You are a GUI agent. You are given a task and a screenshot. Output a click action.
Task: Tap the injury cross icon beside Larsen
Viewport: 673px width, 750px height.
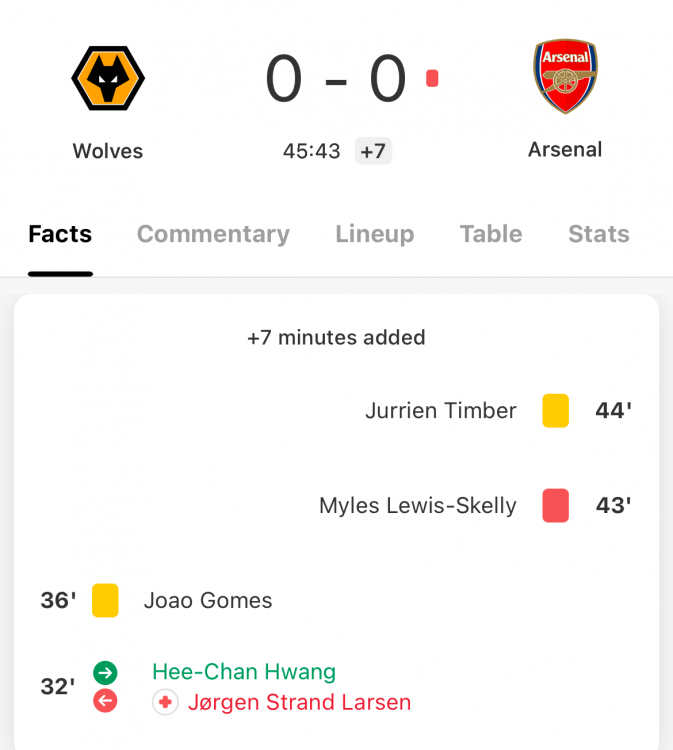(165, 702)
